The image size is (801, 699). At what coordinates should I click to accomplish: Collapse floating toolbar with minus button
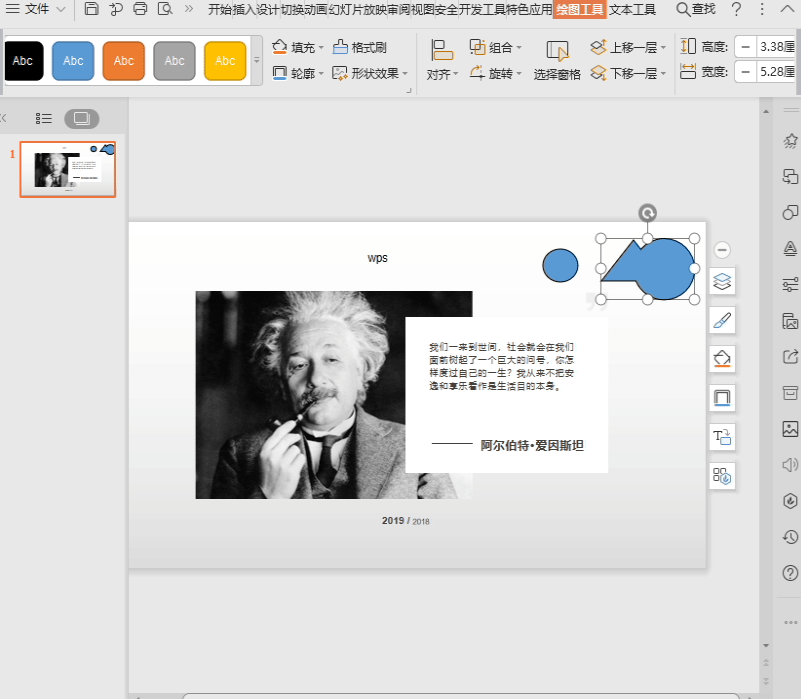tap(722, 250)
